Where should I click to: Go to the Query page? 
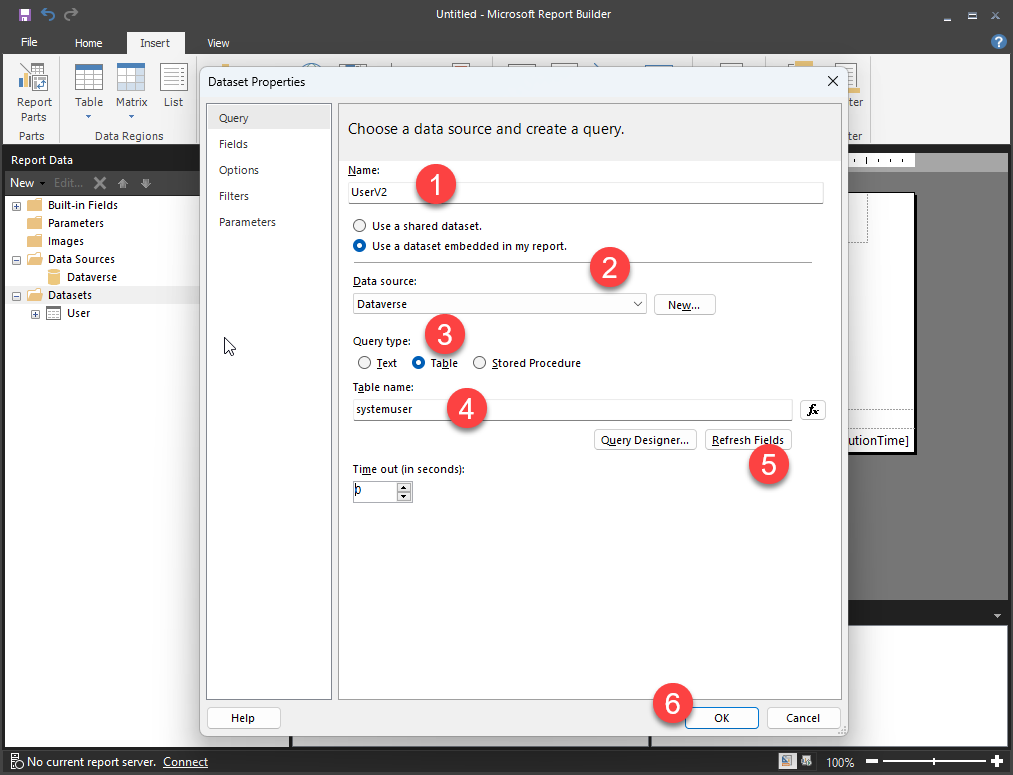268,118
